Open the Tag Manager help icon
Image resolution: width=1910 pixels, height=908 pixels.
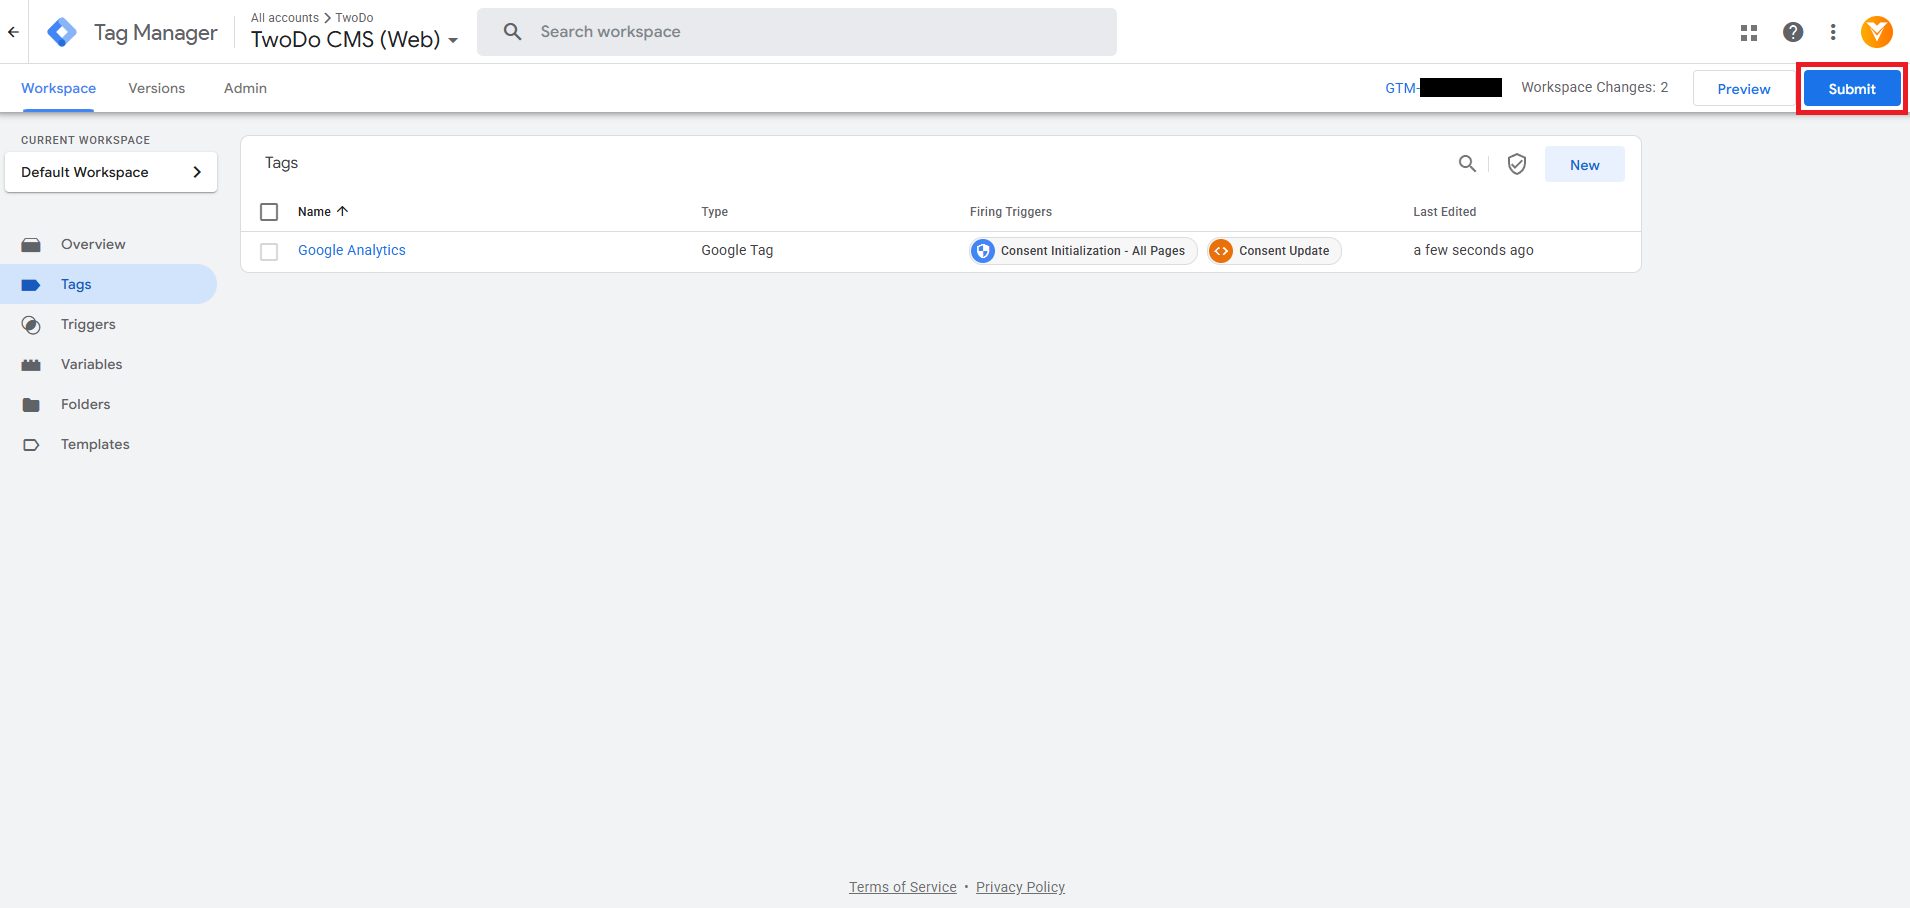(x=1792, y=31)
